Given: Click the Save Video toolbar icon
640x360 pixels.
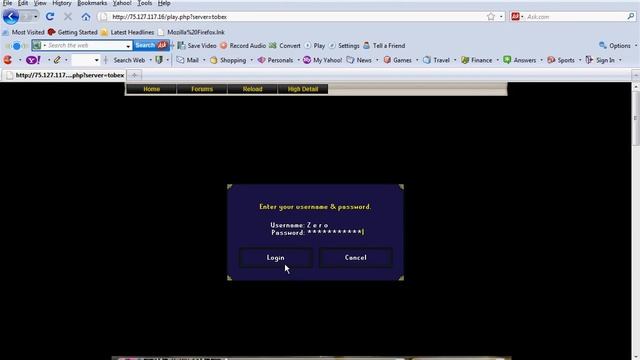Looking at the screenshot, I should [181, 46].
